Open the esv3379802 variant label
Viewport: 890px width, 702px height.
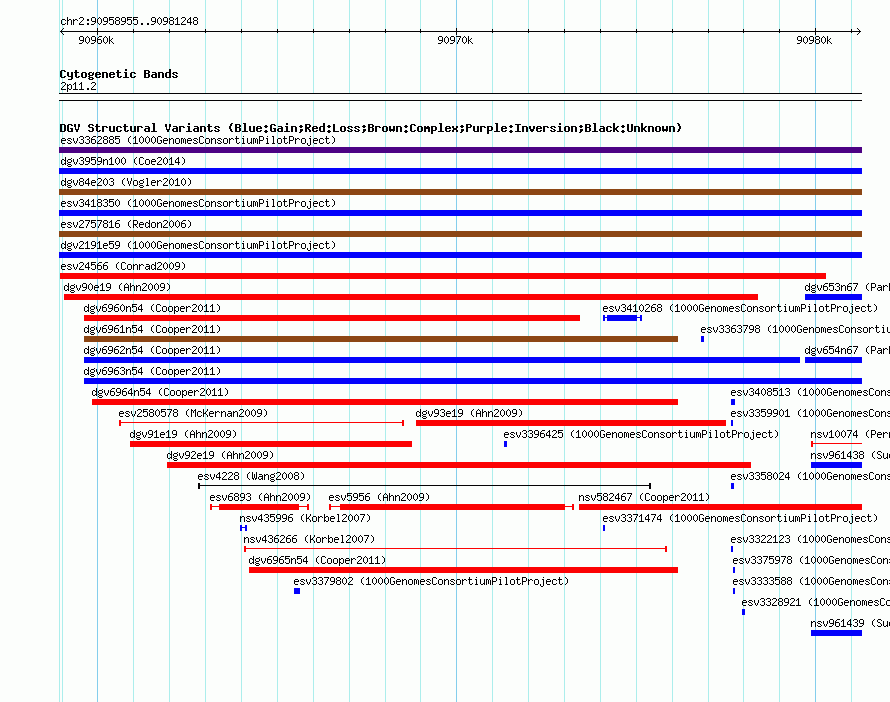(x=431, y=581)
